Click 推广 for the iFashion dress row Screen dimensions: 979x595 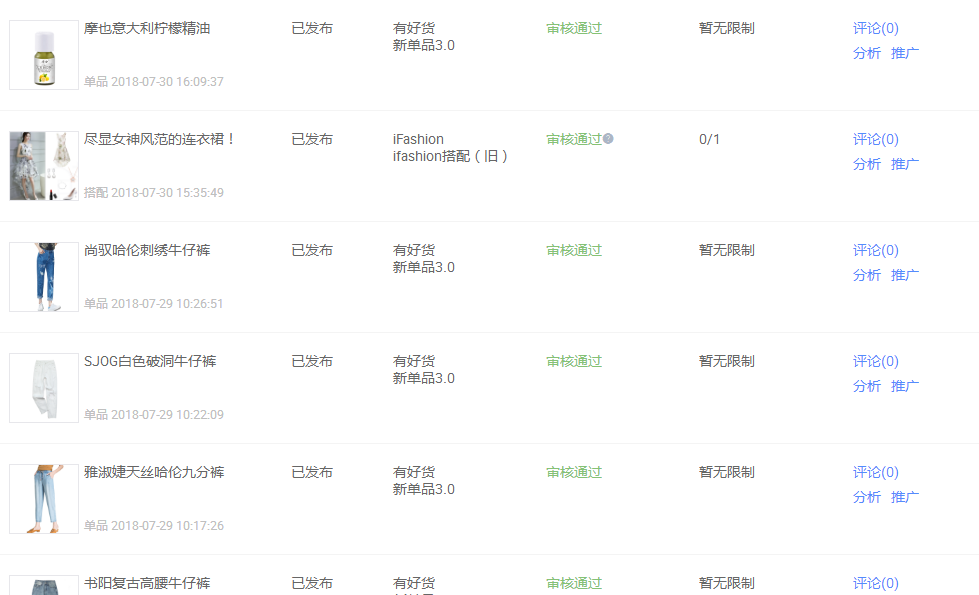pos(905,164)
